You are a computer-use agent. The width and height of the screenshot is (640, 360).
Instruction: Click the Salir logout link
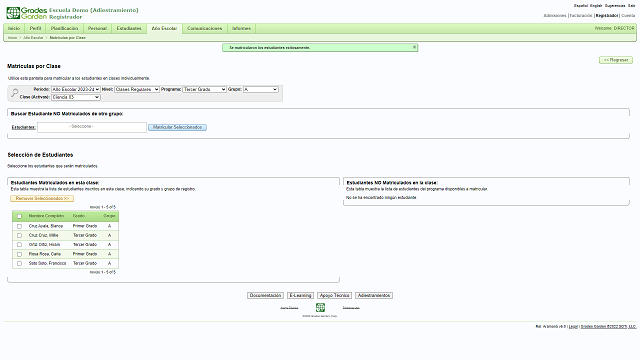(631, 6)
